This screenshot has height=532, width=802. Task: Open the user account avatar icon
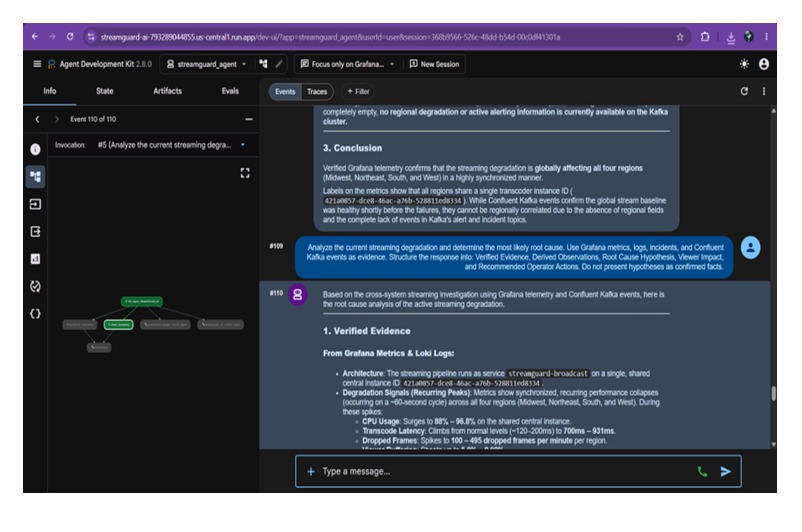(764, 64)
